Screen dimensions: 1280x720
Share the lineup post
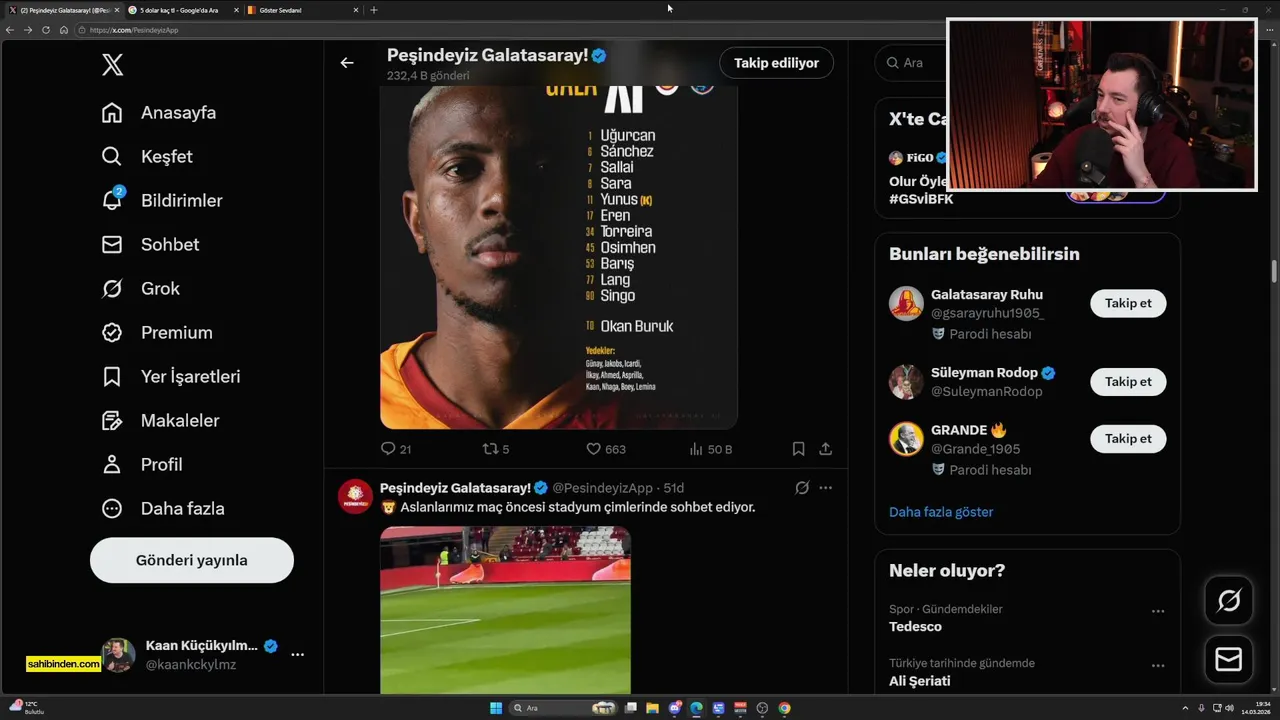826,450
